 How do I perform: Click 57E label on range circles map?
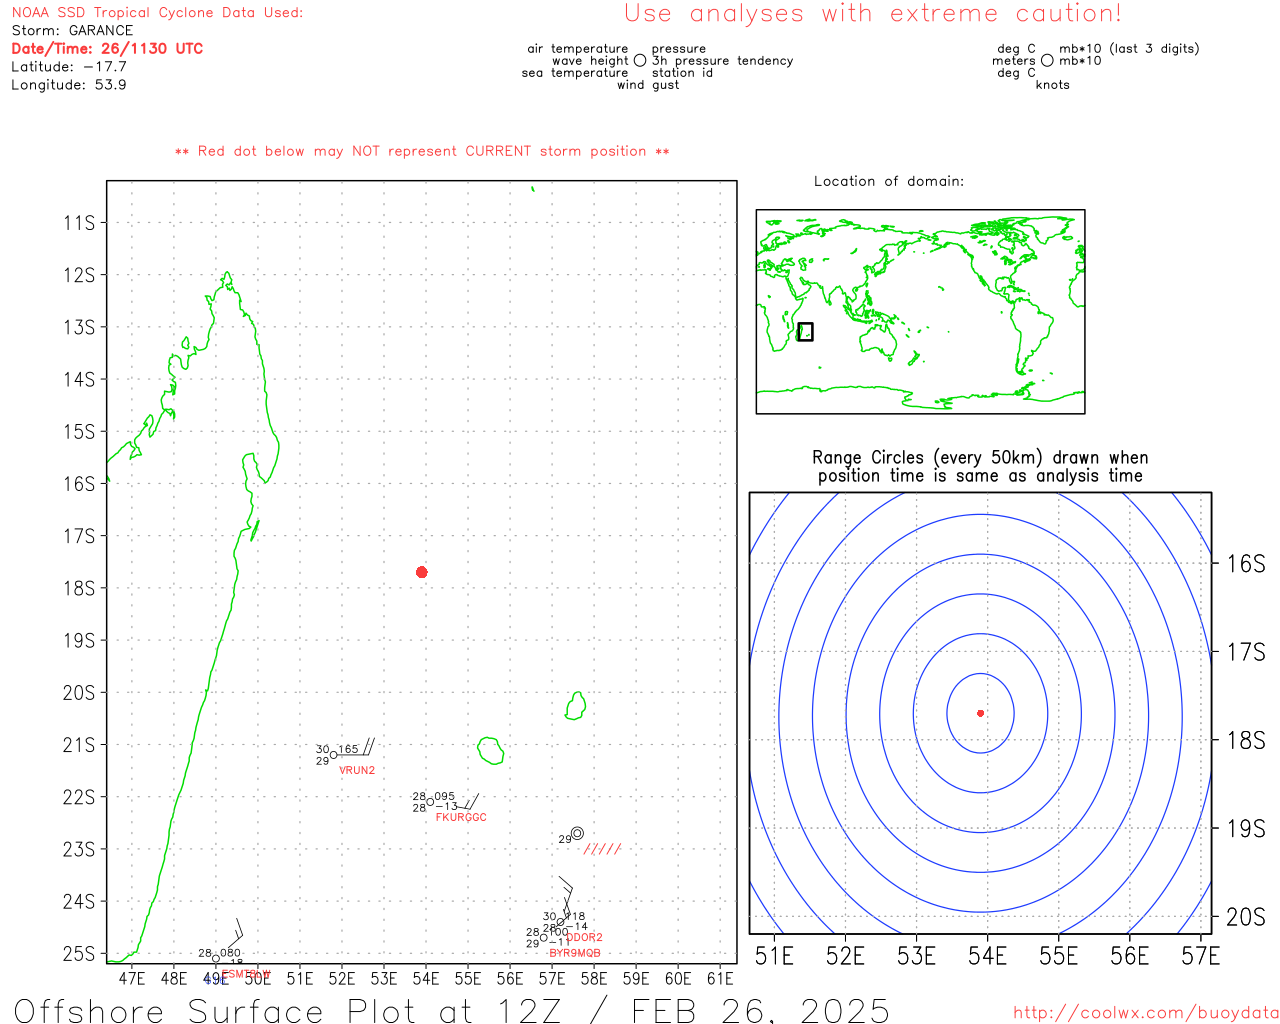(x=1201, y=956)
